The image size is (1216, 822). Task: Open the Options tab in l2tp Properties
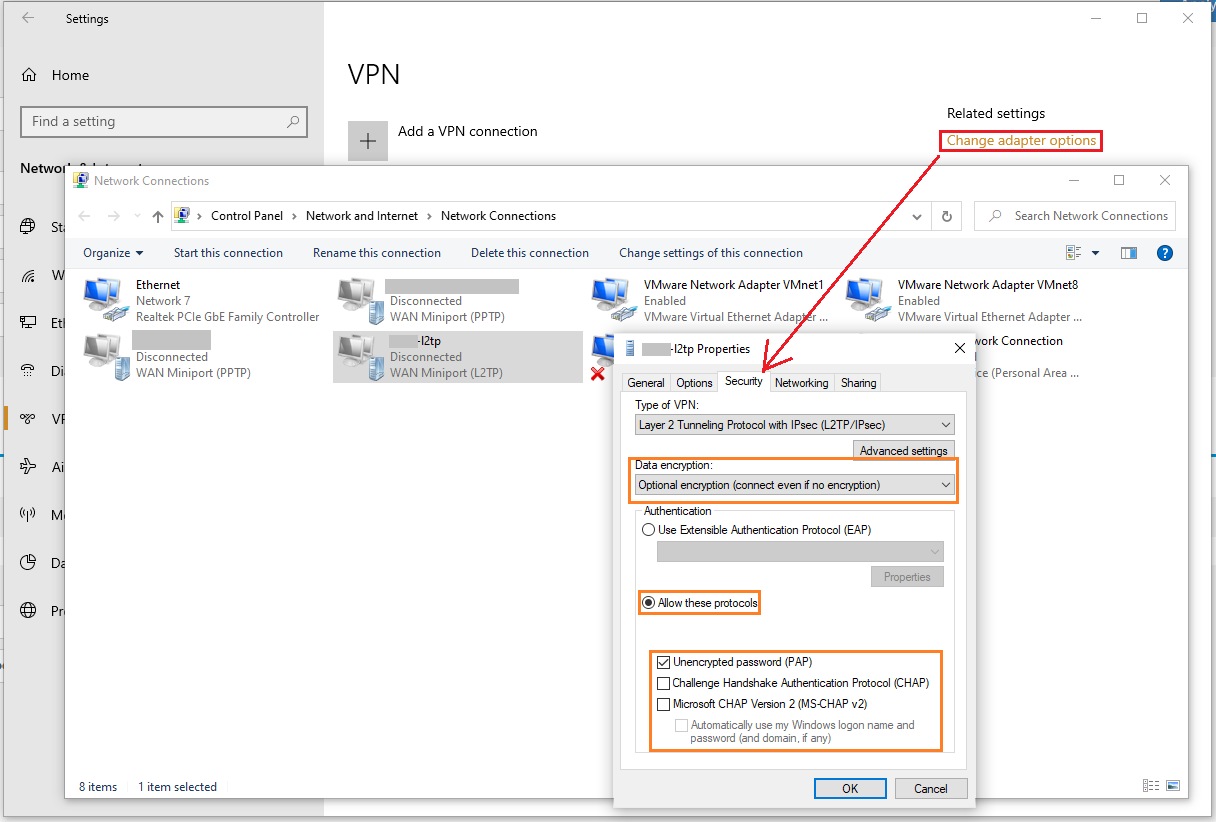click(x=694, y=382)
